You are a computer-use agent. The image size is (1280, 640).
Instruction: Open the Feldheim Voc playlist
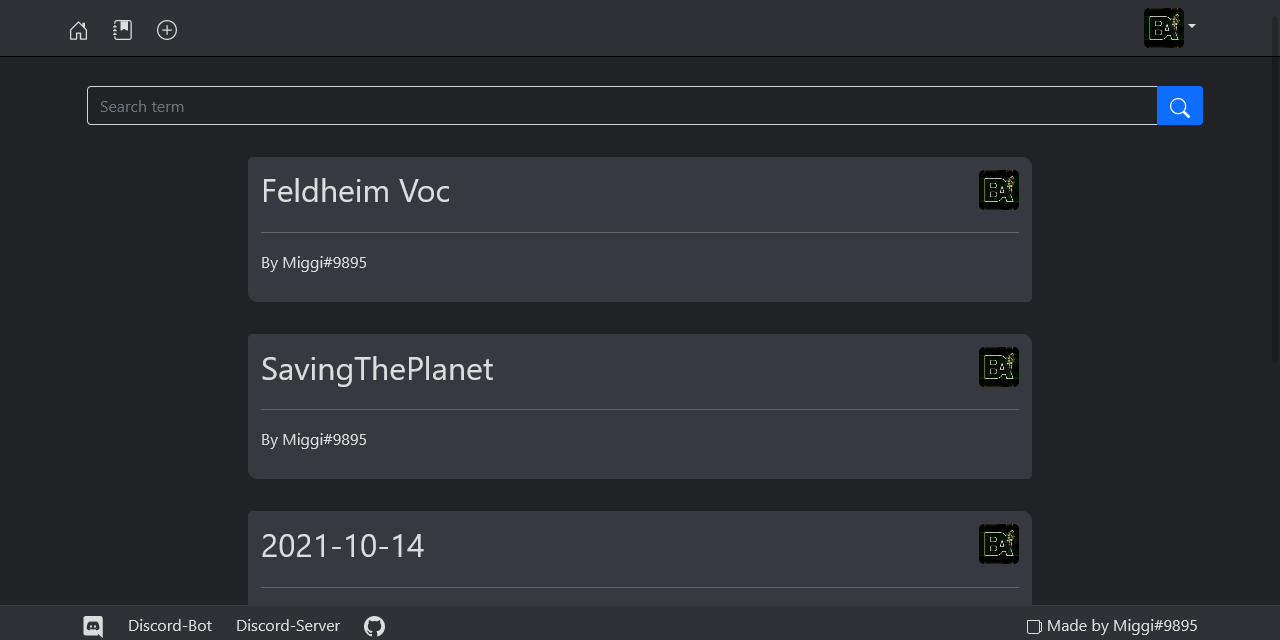355,191
